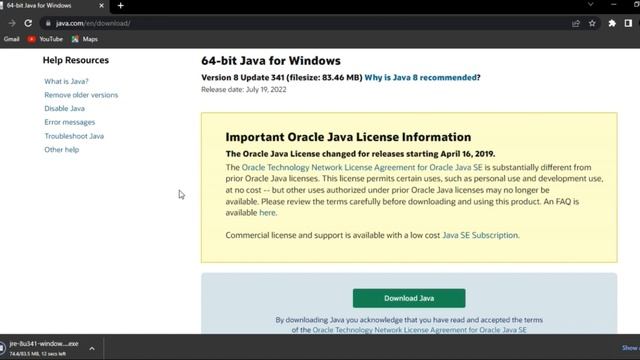Screen dimensions: 640x360
Task: Open the Java SE Subscription link
Action: [480, 235]
